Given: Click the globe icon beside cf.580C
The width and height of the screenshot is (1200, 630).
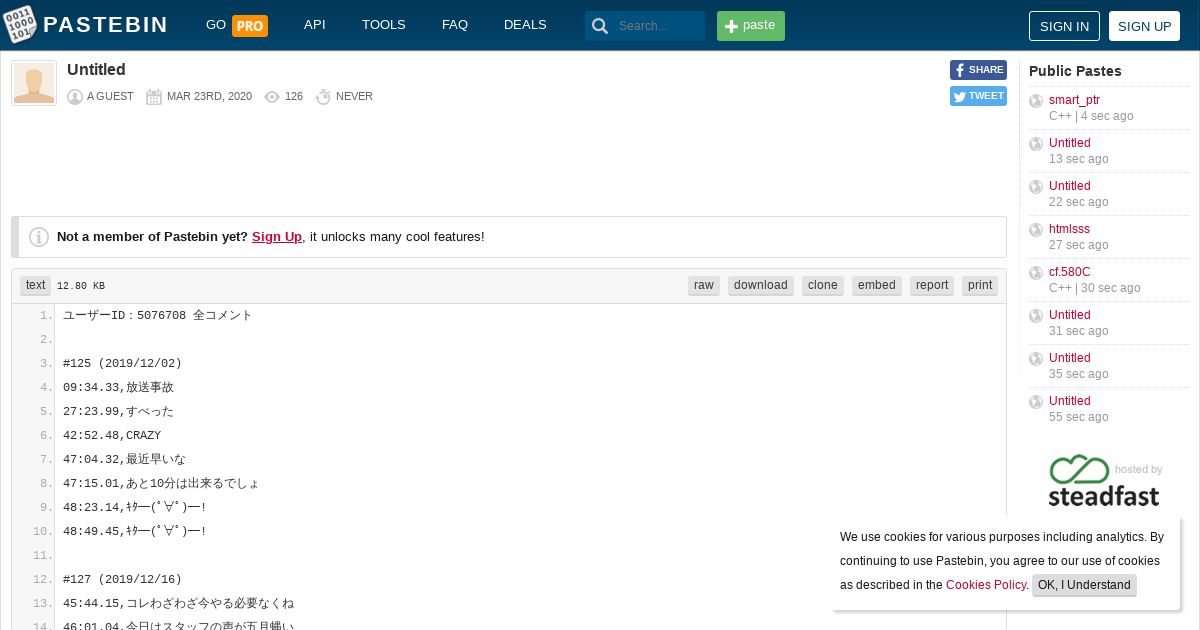Looking at the screenshot, I should pos(1036,273).
